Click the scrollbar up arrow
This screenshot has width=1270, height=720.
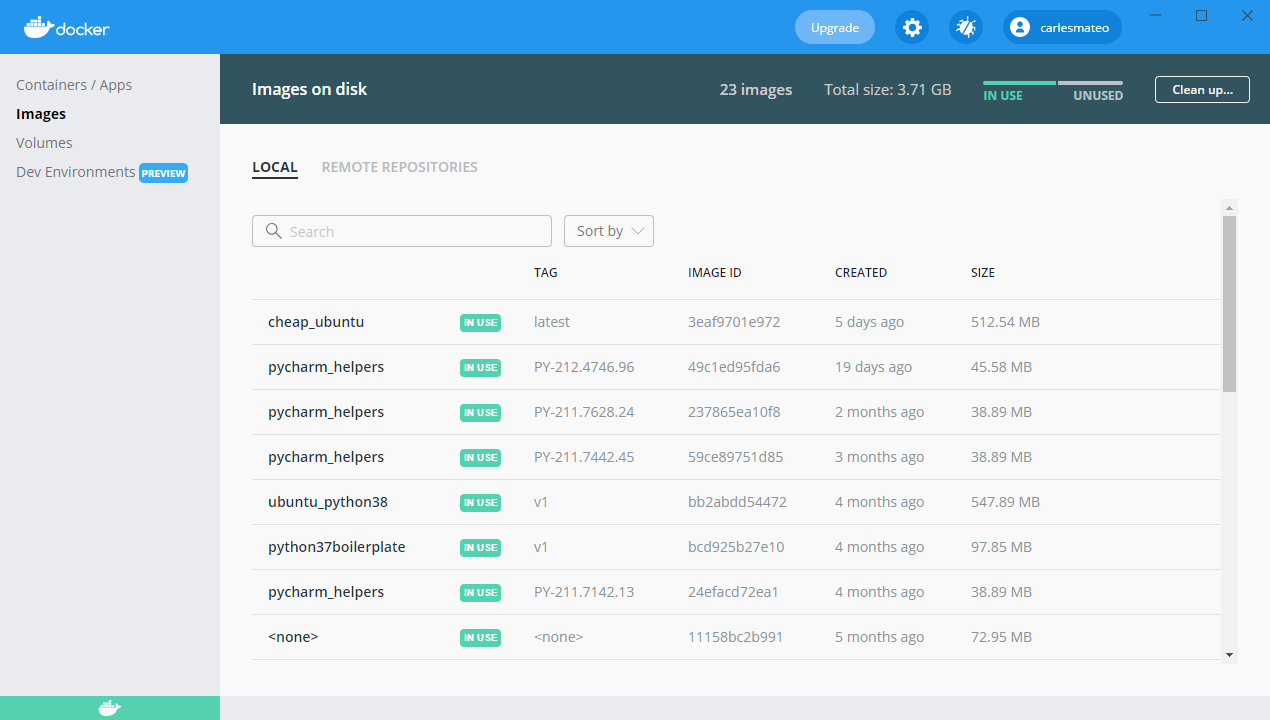tap(1230, 207)
